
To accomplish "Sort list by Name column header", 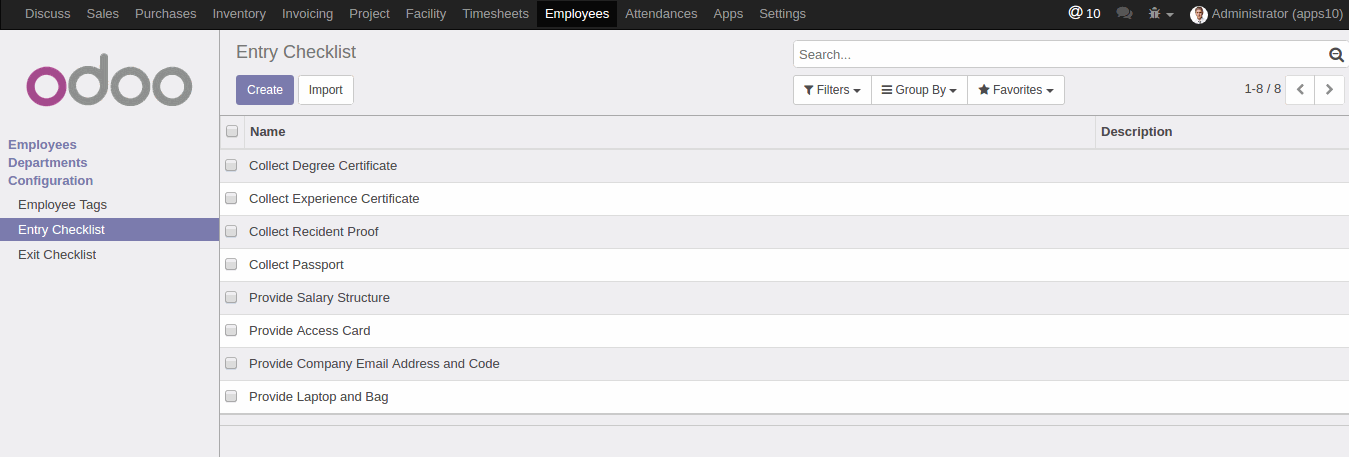I will click(x=267, y=132).
